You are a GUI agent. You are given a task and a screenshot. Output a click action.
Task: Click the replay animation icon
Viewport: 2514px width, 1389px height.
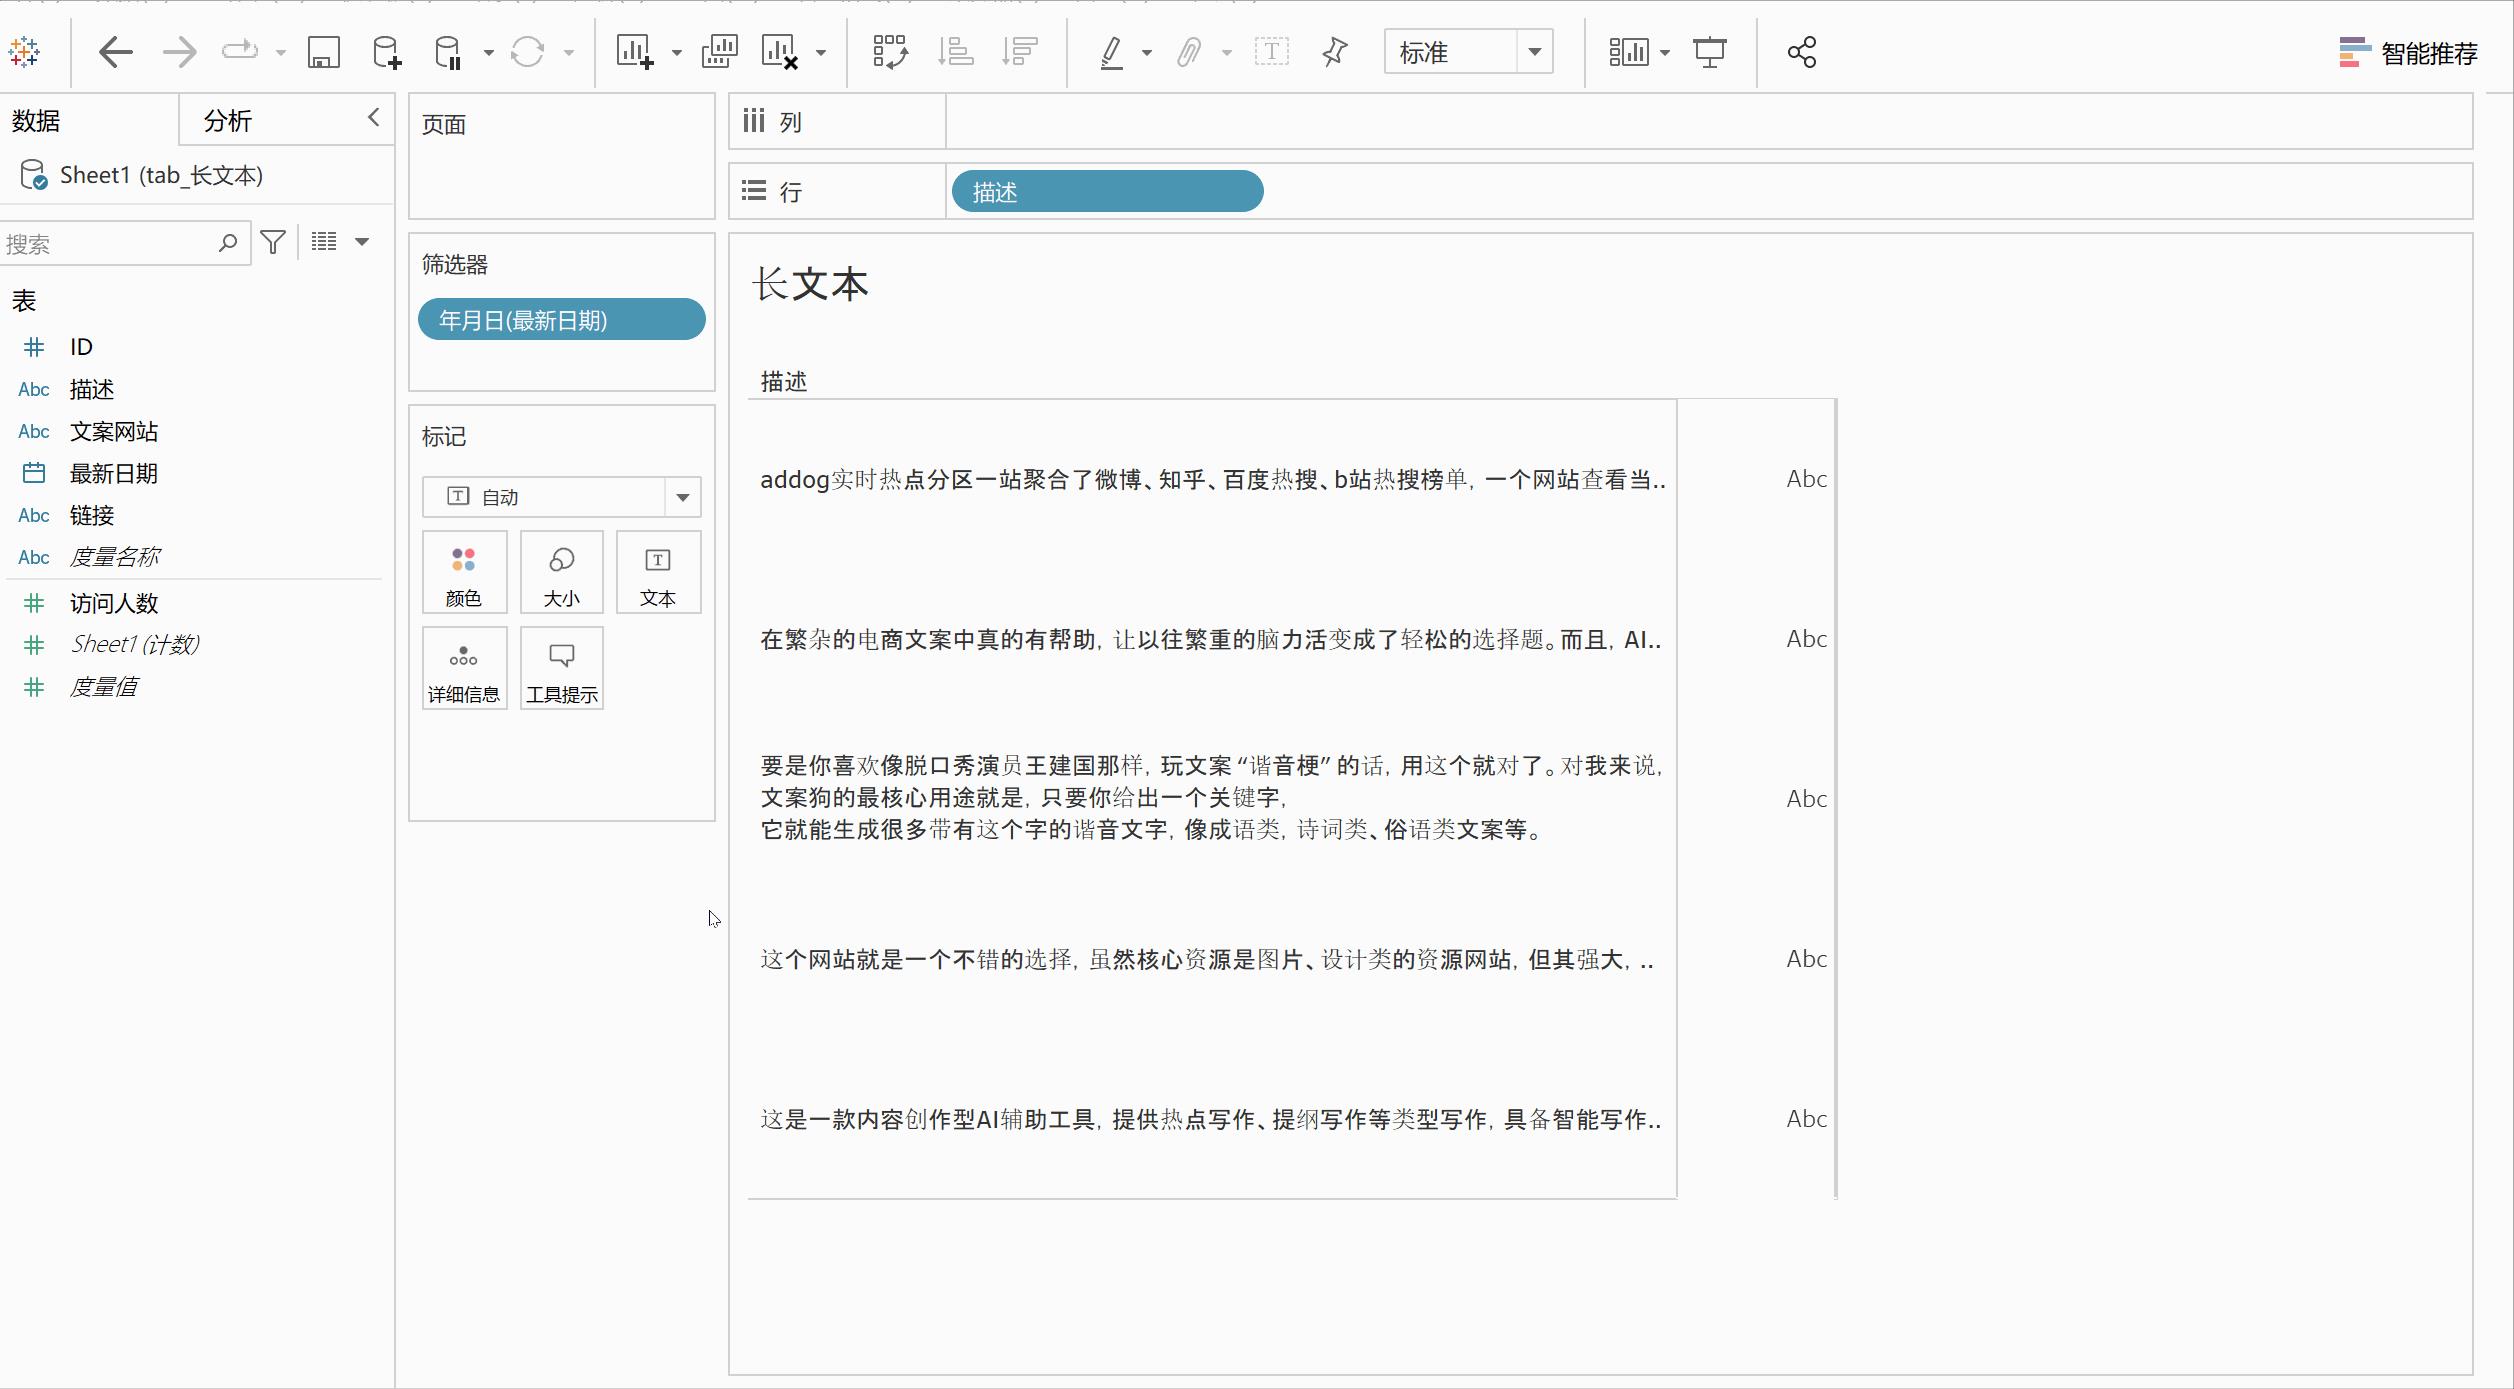point(240,51)
